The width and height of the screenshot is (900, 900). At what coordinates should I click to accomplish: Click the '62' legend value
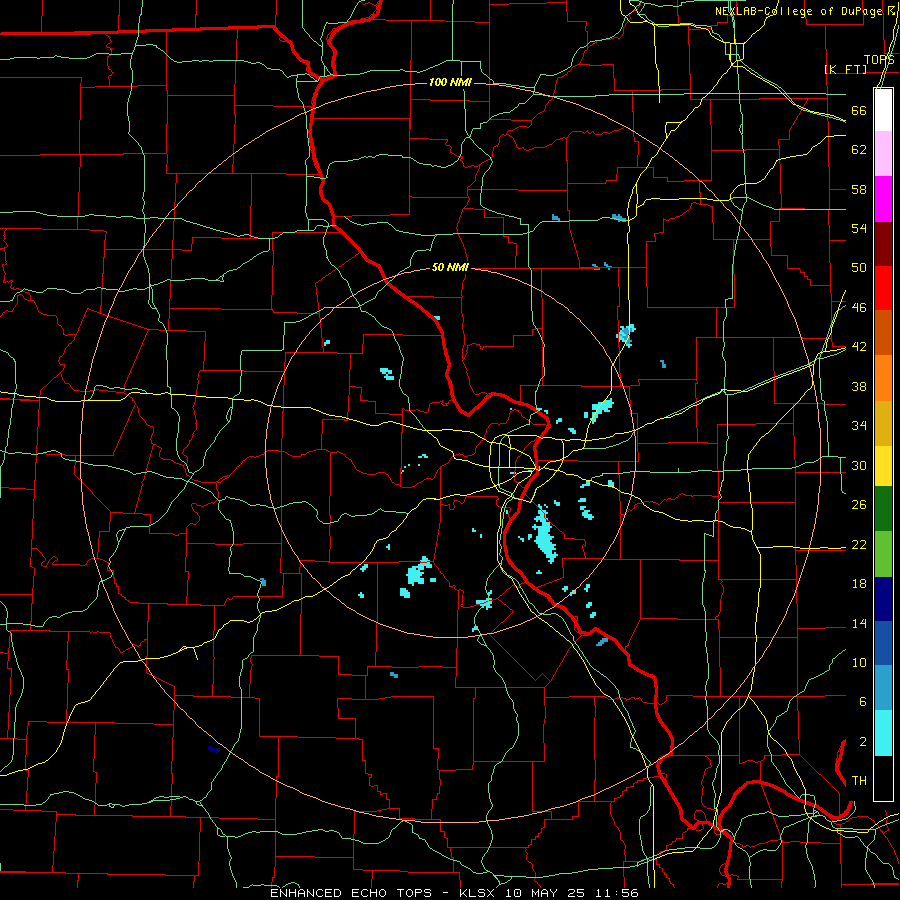(x=859, y=150)
